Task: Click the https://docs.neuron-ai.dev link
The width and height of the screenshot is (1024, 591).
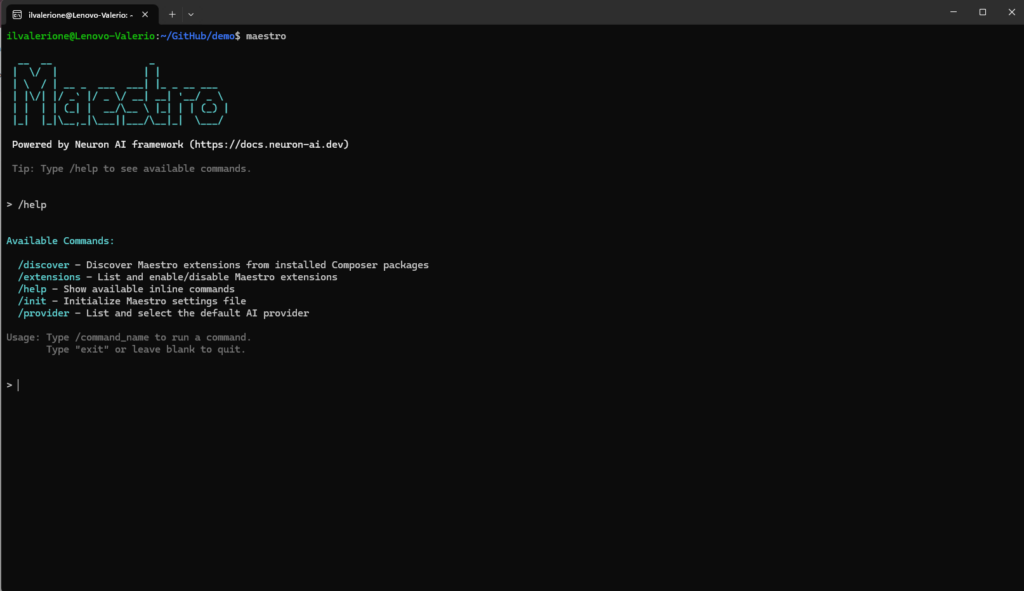Action: tap(269, 144)
